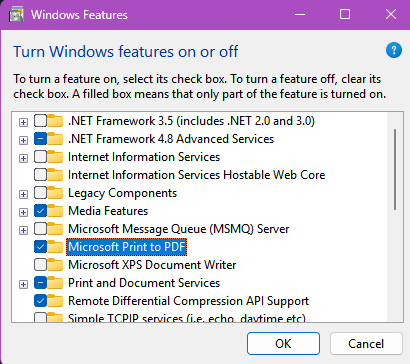Uncheck the Media Features checkbox

tap(40, 211)
